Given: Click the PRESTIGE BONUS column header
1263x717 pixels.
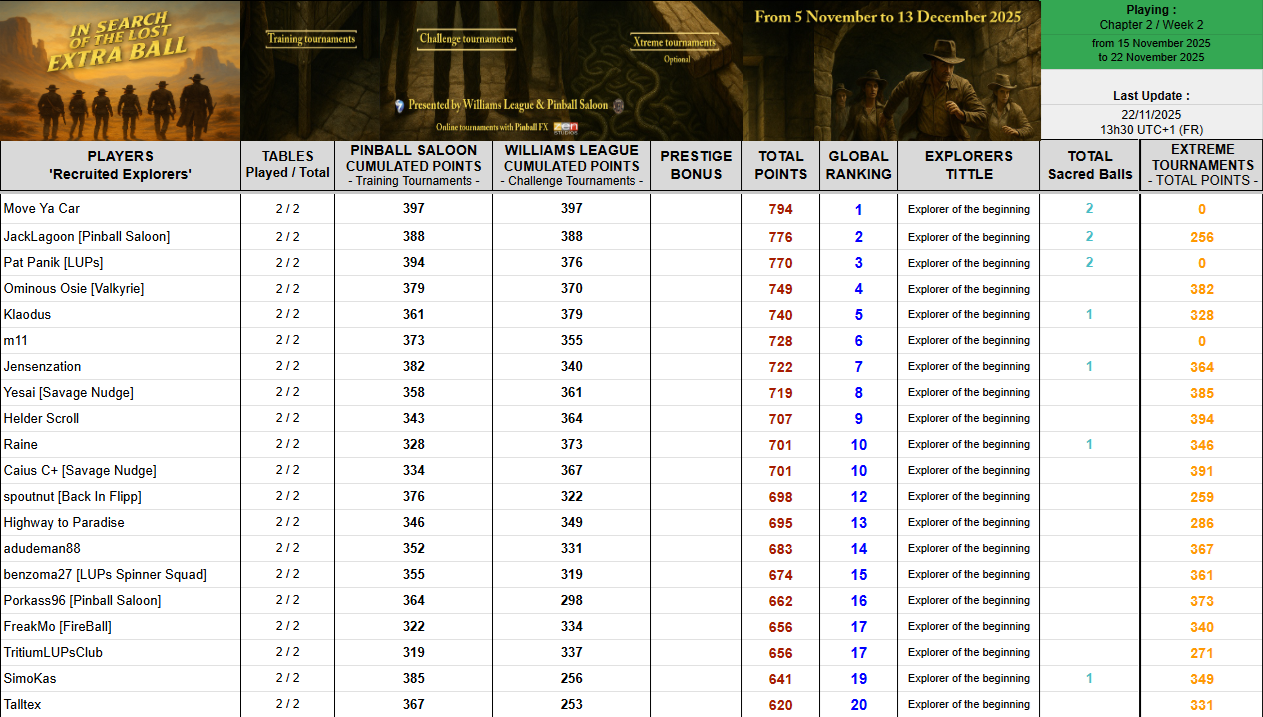Looking at the screenshot, I should click(696, 165).
